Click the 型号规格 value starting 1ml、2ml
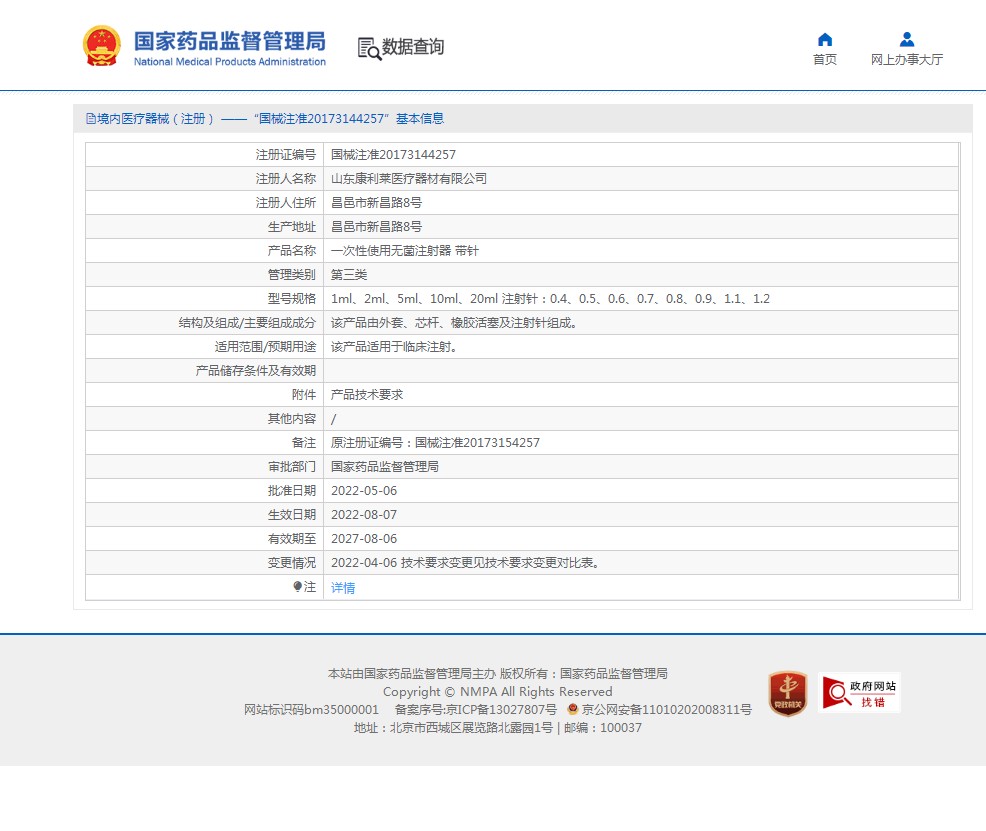Image resolution: width=986 pixels, height=831 pixels. pyautogui.click(x=550, y=299)
